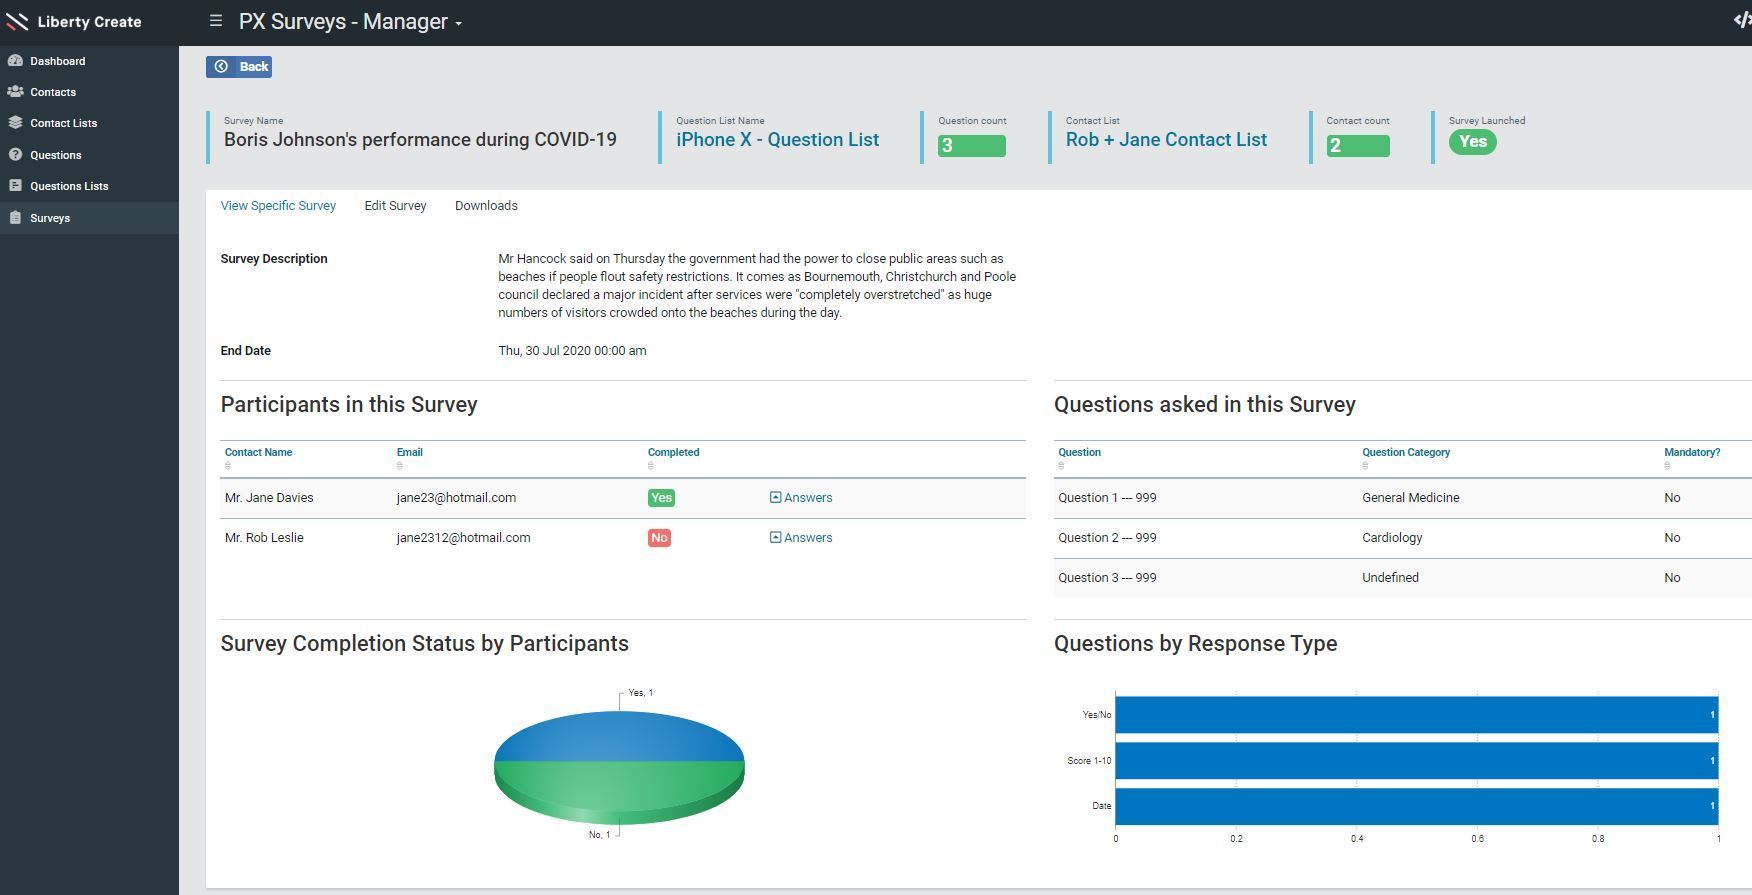The height and width of the screenshot is (895, 1752).
Task: Sort participants by Contact Name column
Action: pyautogui.click(x=258, y=453)
